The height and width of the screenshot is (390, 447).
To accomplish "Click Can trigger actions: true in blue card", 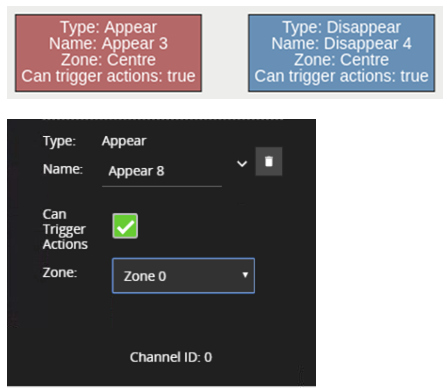I will 341,76.
